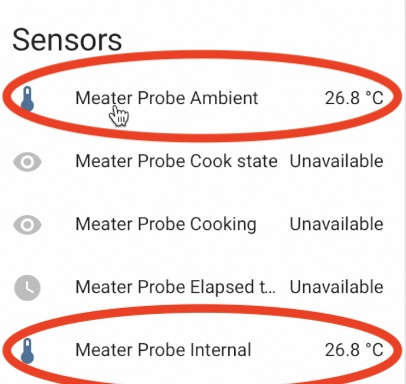Click Unavailable status for Cooking sensor

337,224
